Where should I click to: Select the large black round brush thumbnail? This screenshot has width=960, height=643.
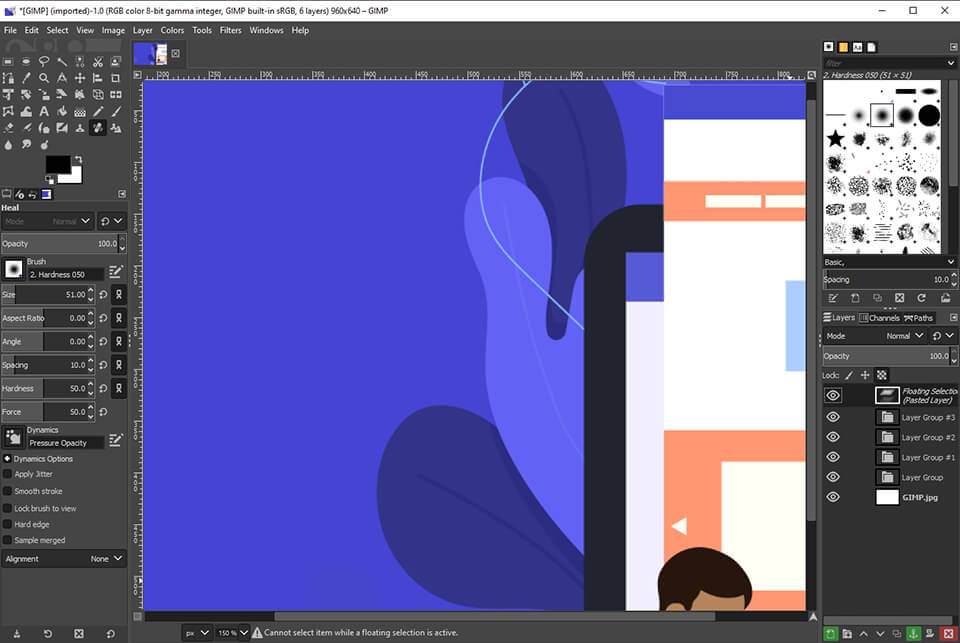point(928,115)
